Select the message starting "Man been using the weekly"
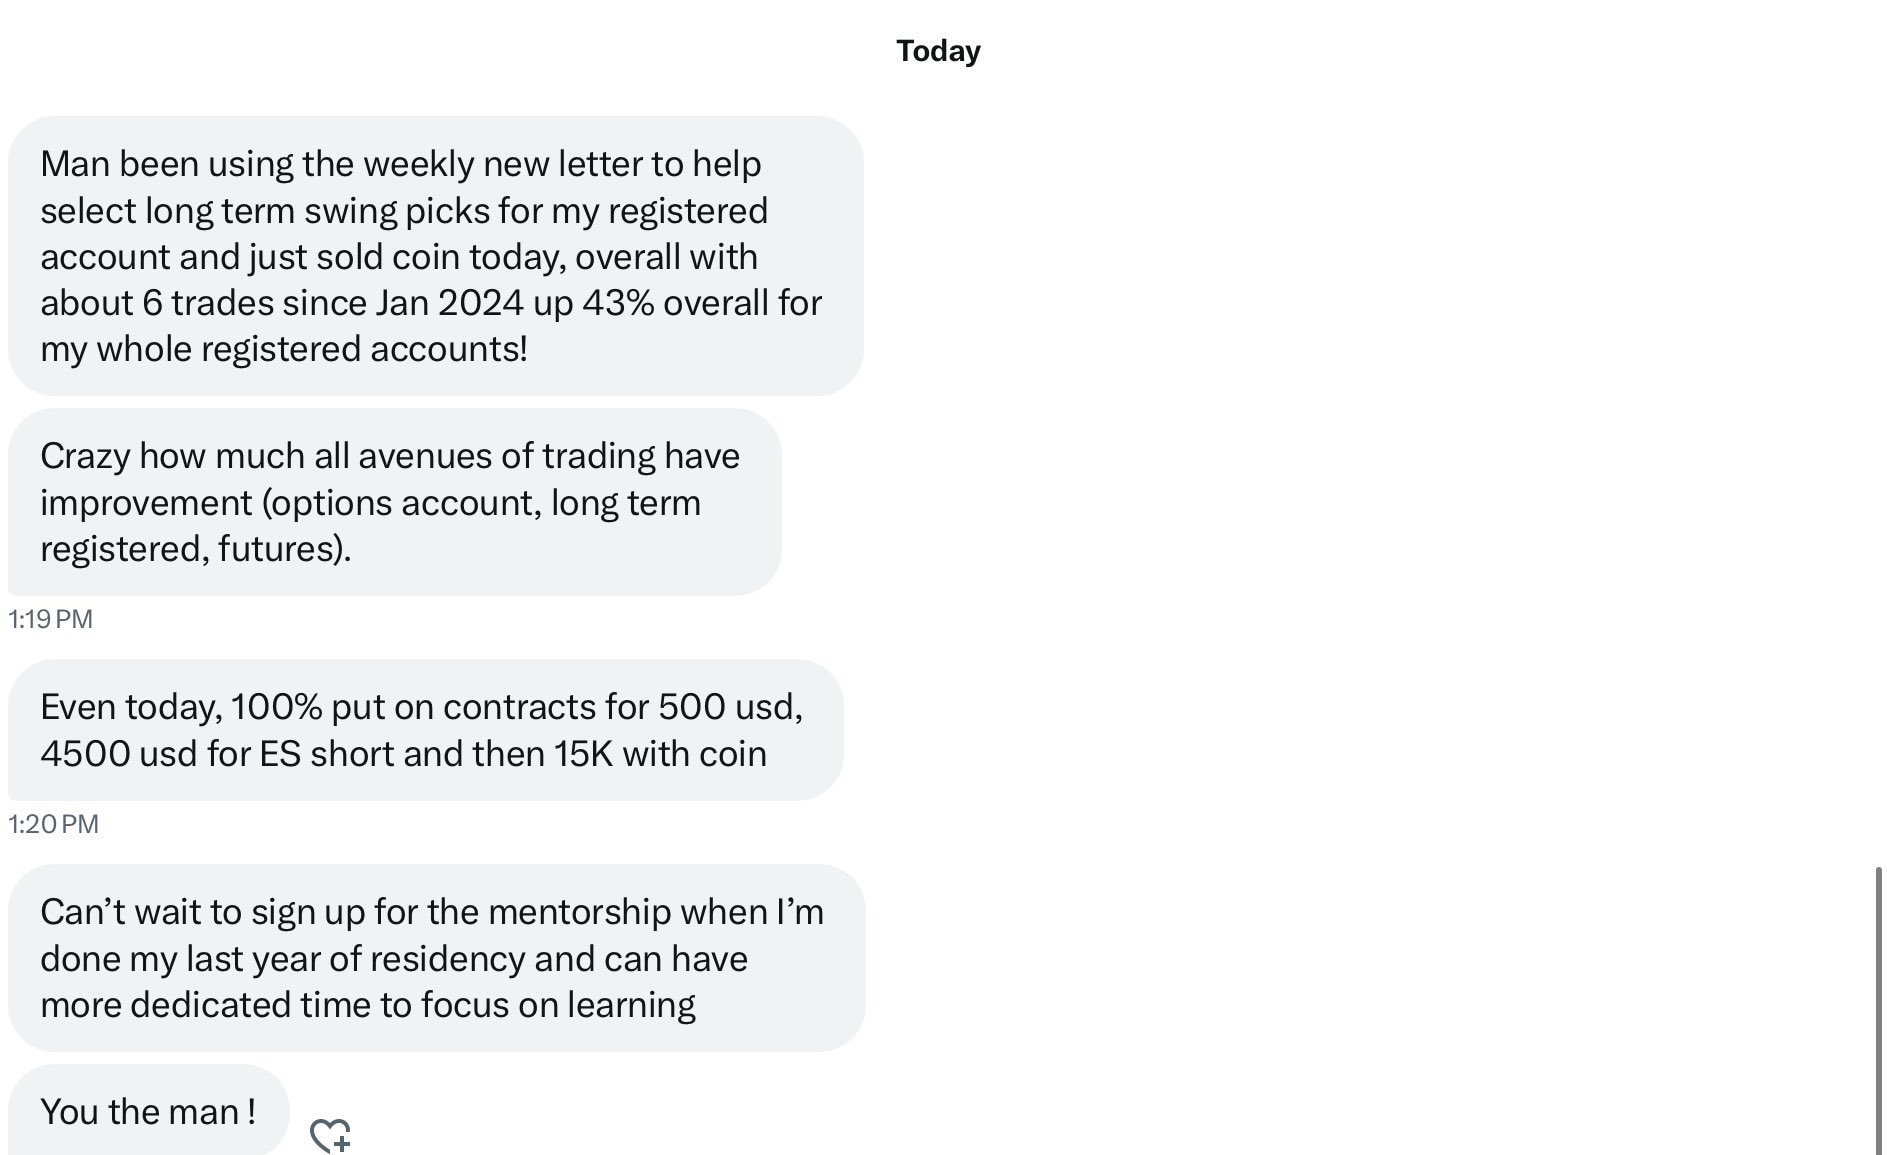 point(435,256)
